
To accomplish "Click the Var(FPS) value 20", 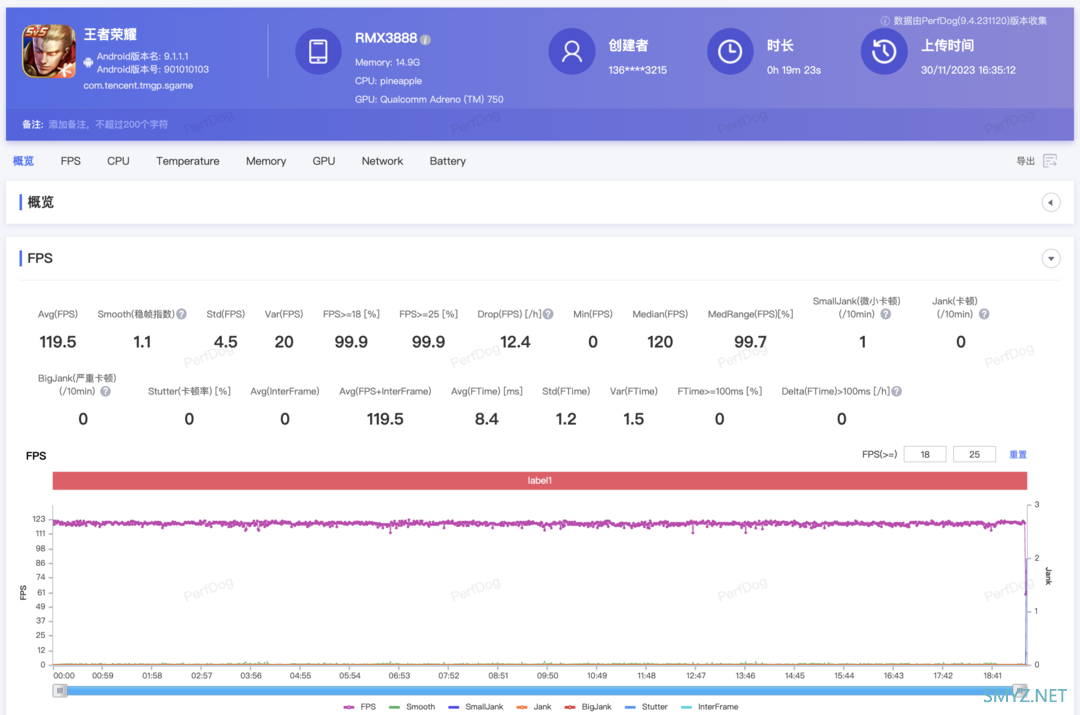I will (284, 342).
